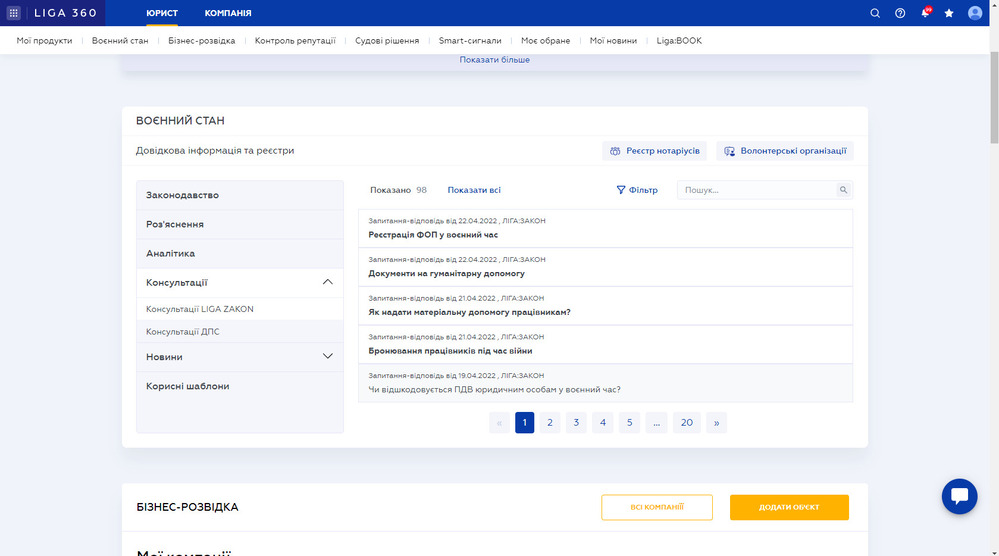This screenshot has width=999, height=556.
Task: Go to page 5
Action: (629, 423)
